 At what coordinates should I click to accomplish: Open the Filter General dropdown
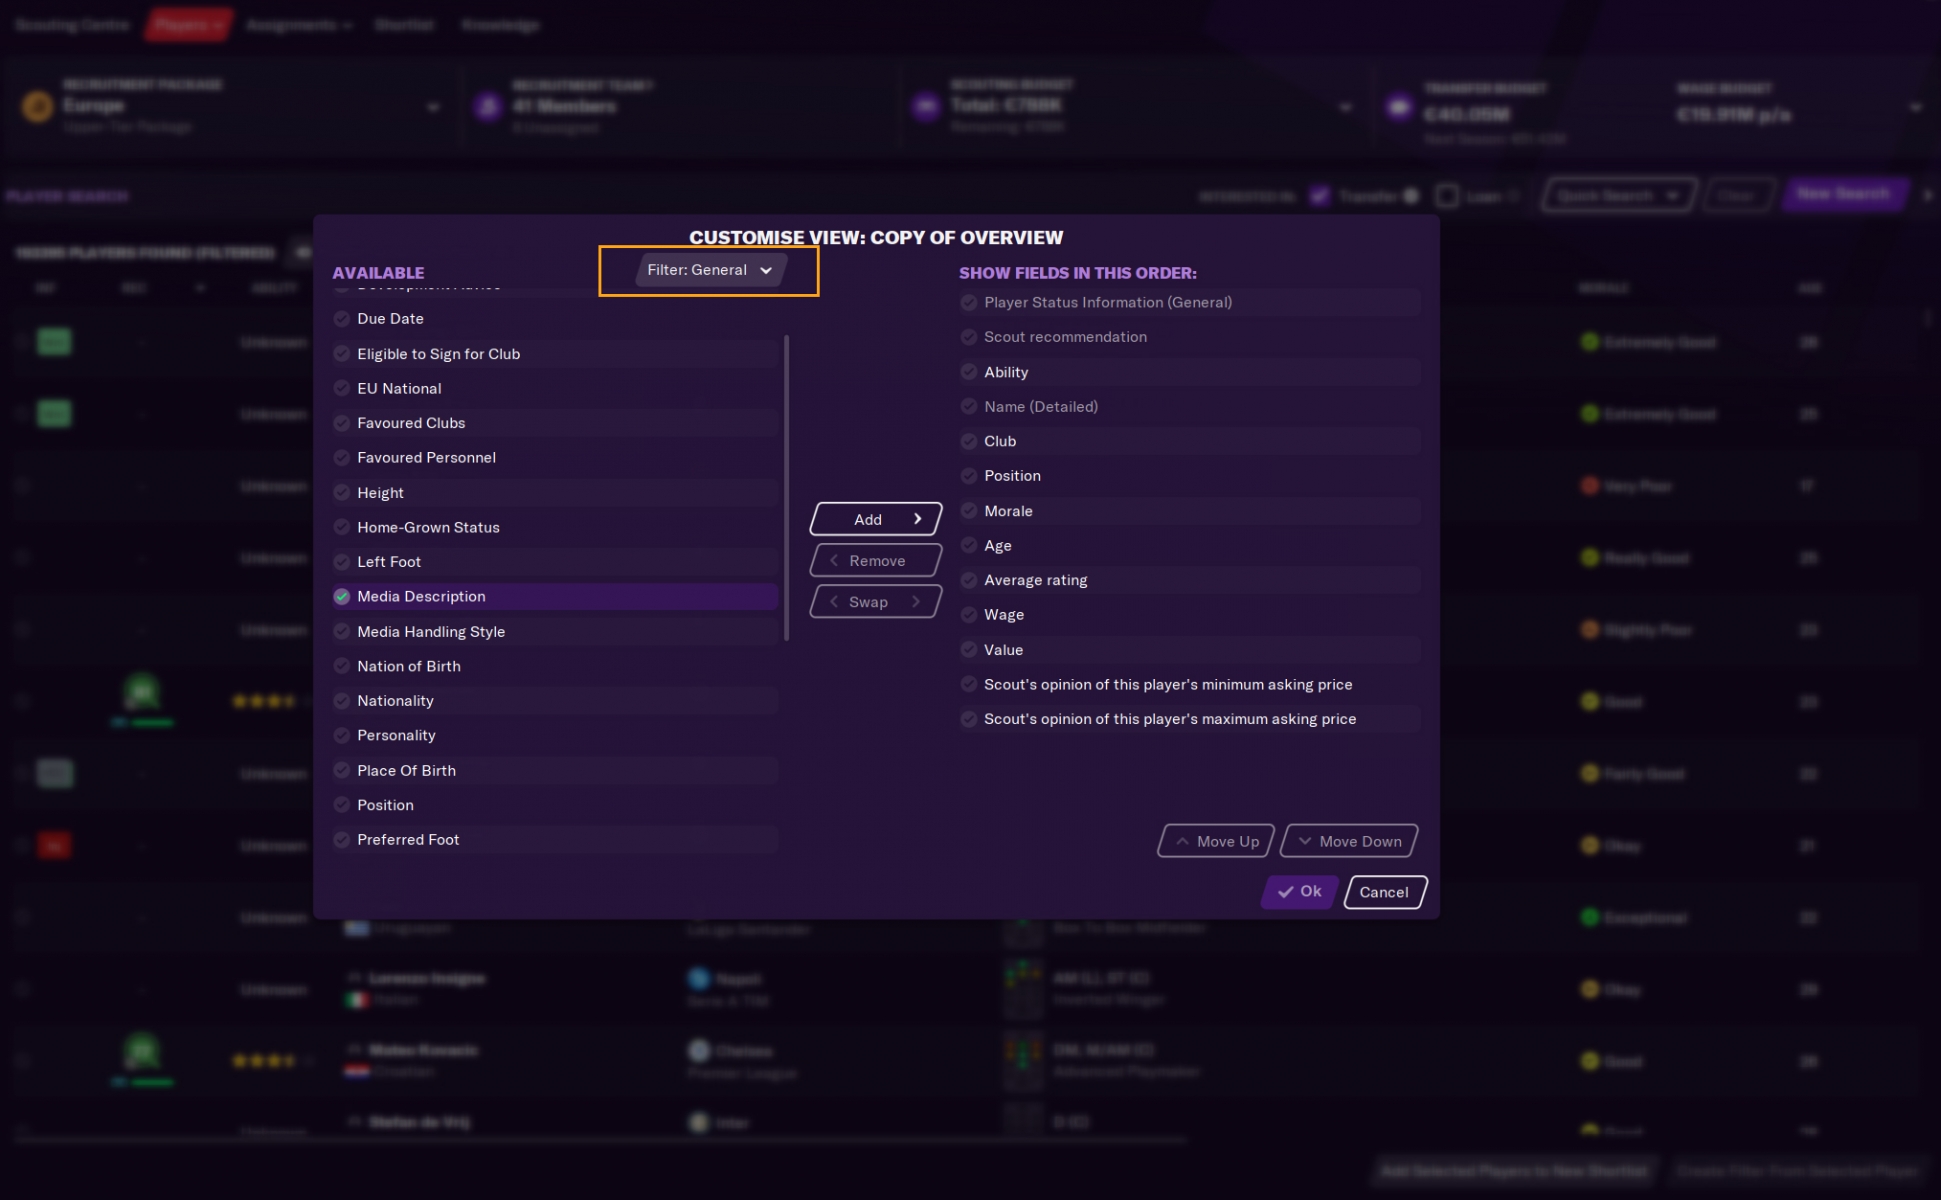tap(707, 269)
